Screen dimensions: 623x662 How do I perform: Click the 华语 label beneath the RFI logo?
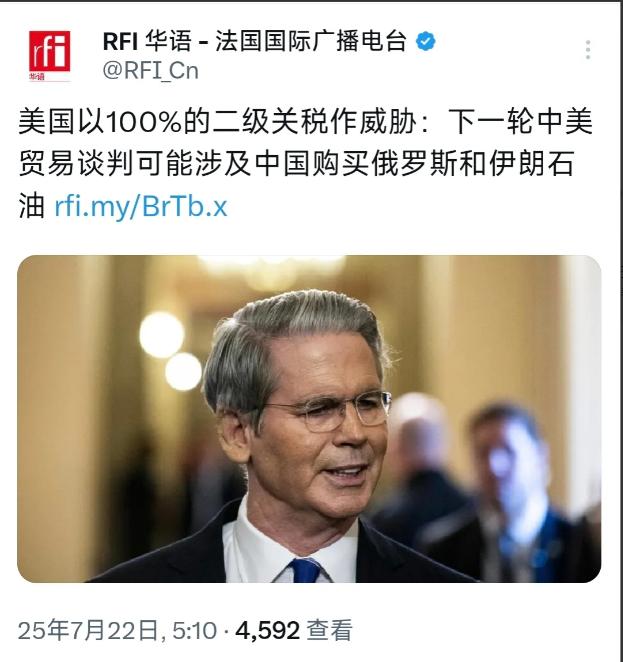click(x=37, y=76)
